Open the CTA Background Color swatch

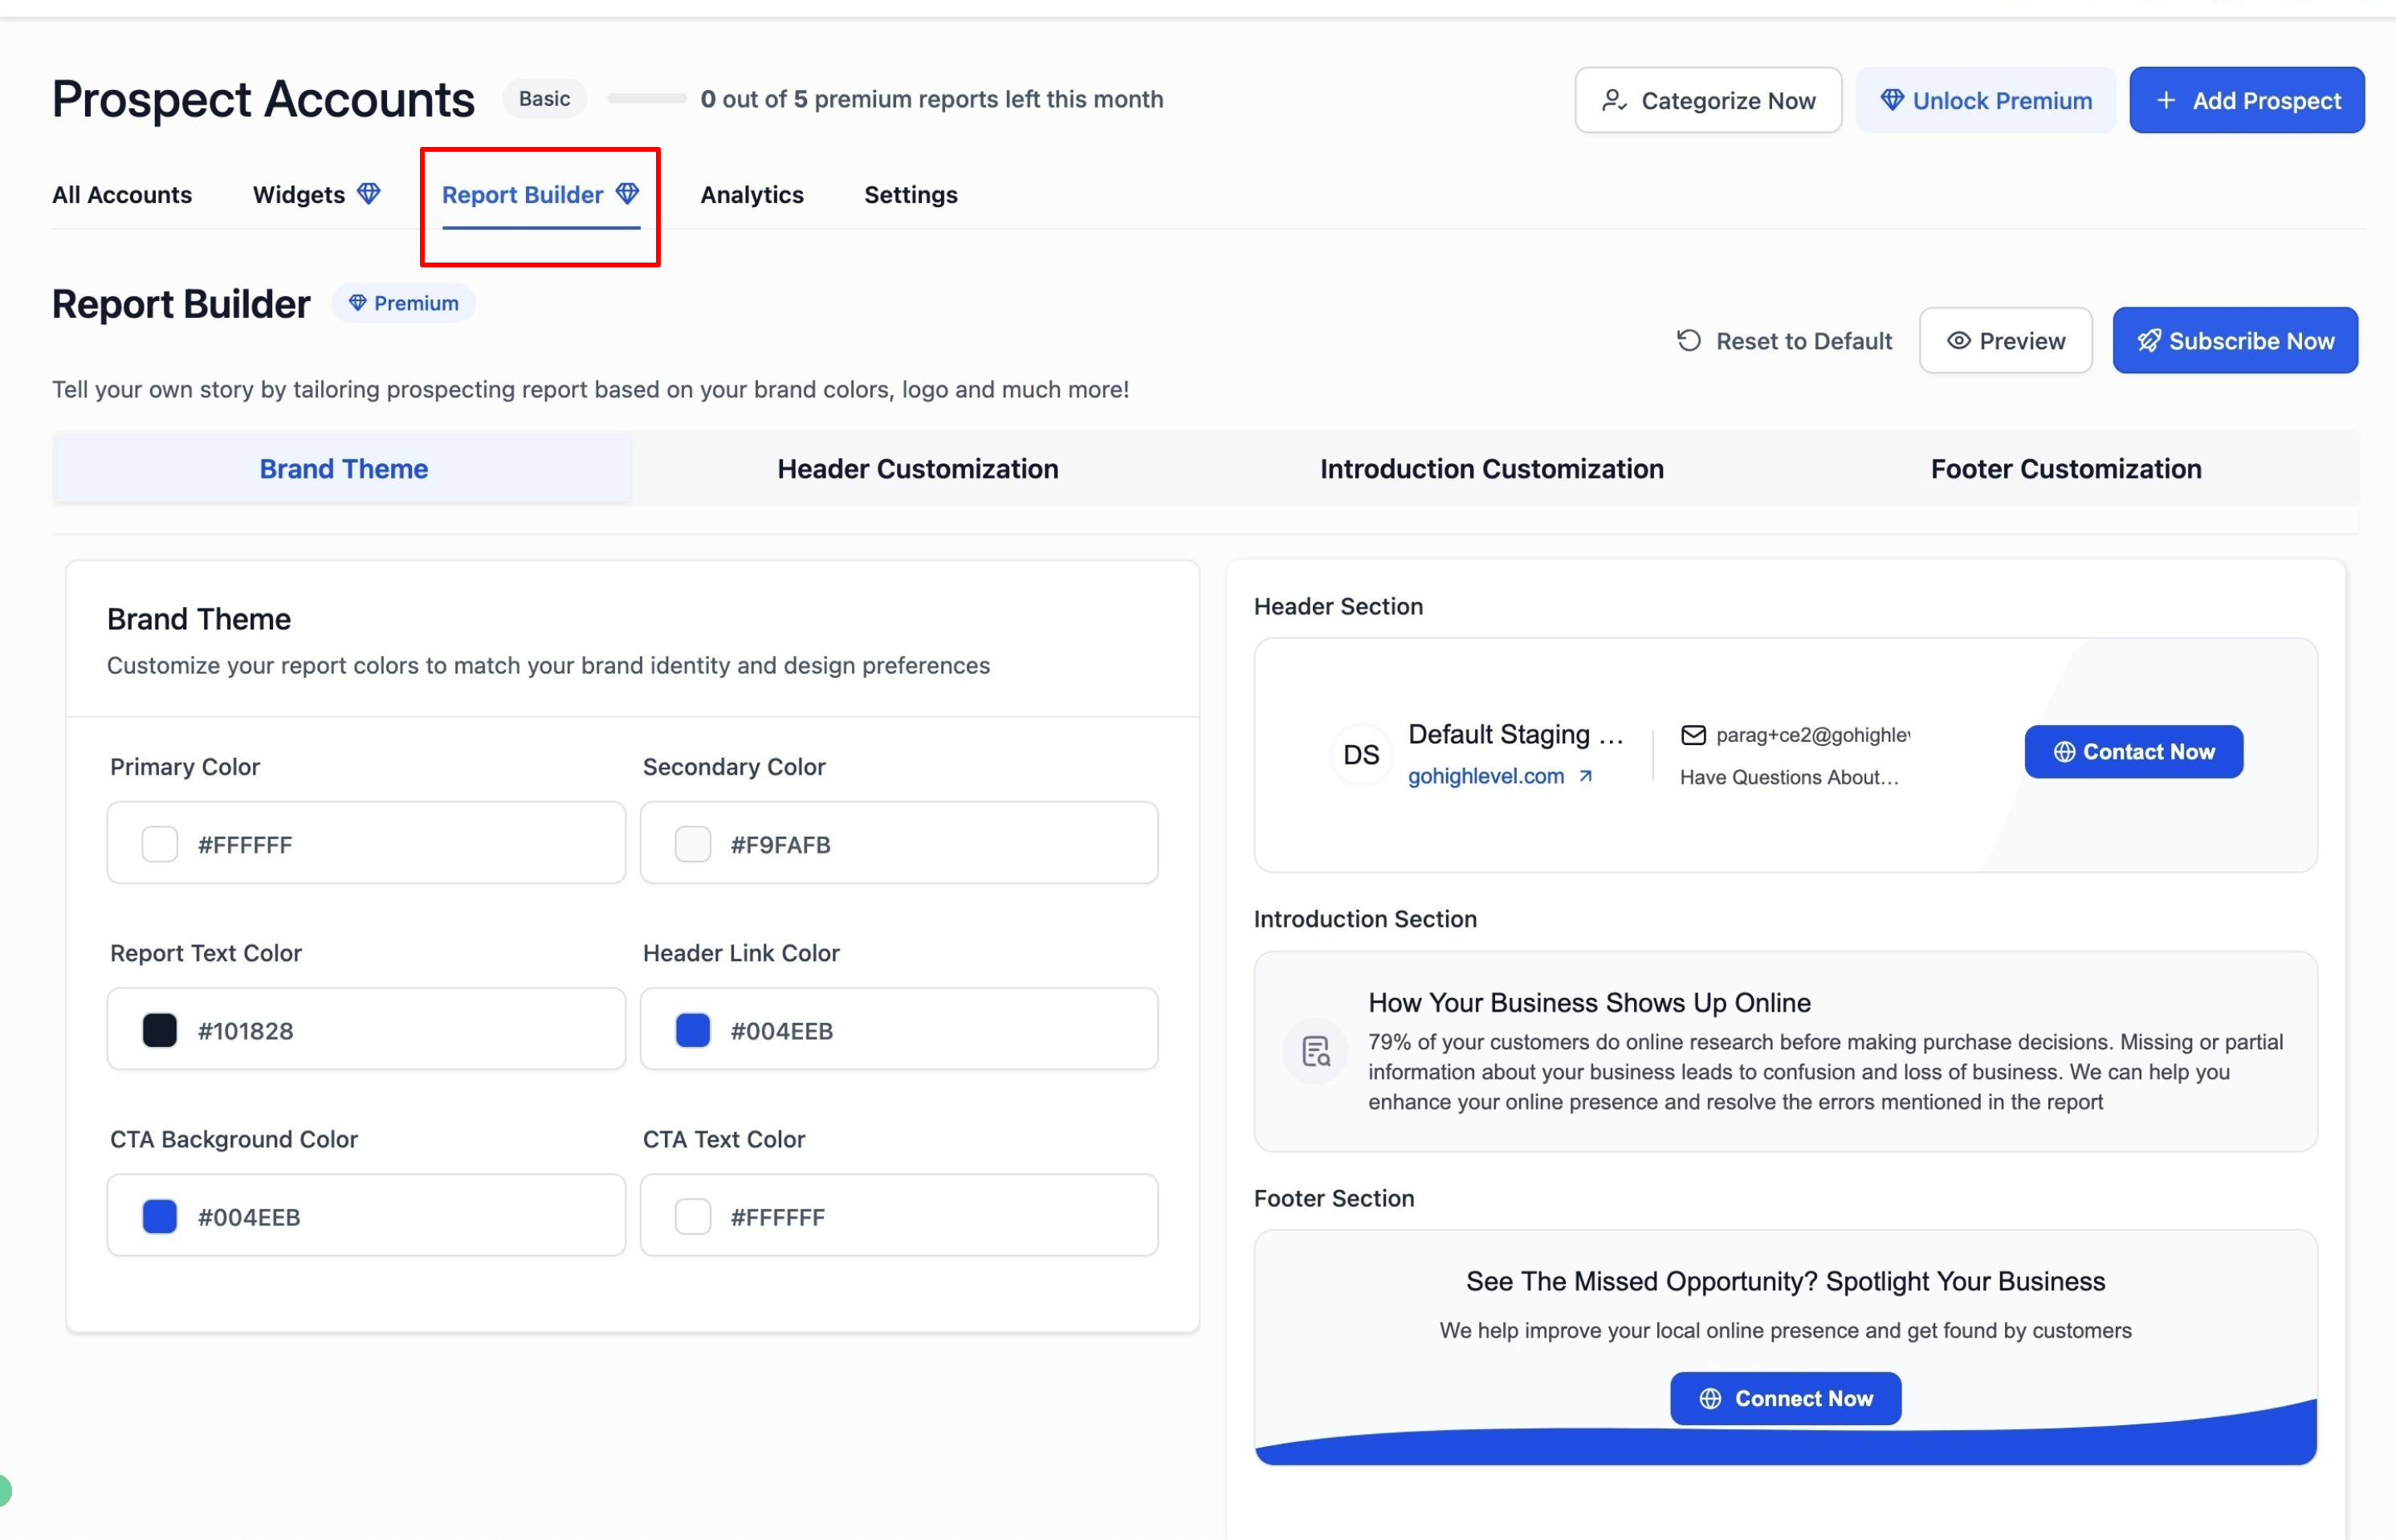coord(160,1216)
